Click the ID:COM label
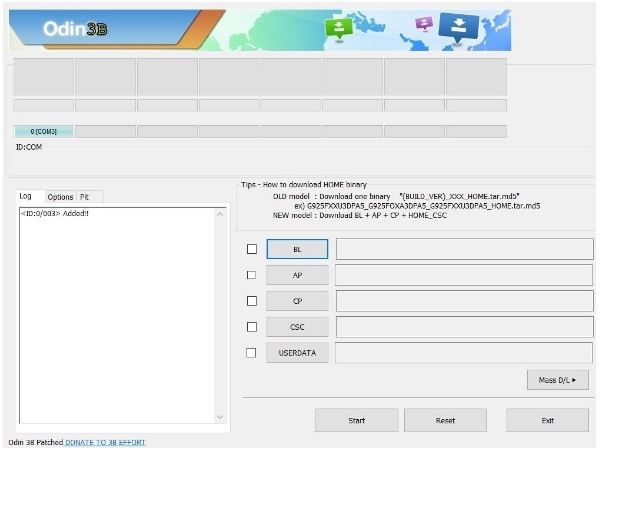Image resolution: width=640 pixels, height=524 pixels. tap(29, 147)
